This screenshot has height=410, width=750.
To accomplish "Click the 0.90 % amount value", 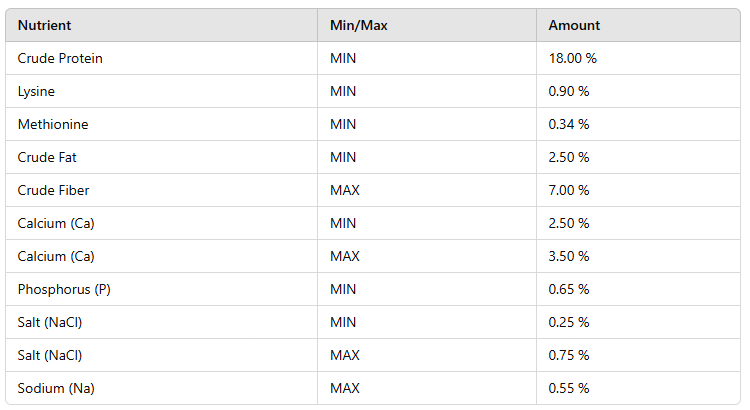I will coord(569,91).
